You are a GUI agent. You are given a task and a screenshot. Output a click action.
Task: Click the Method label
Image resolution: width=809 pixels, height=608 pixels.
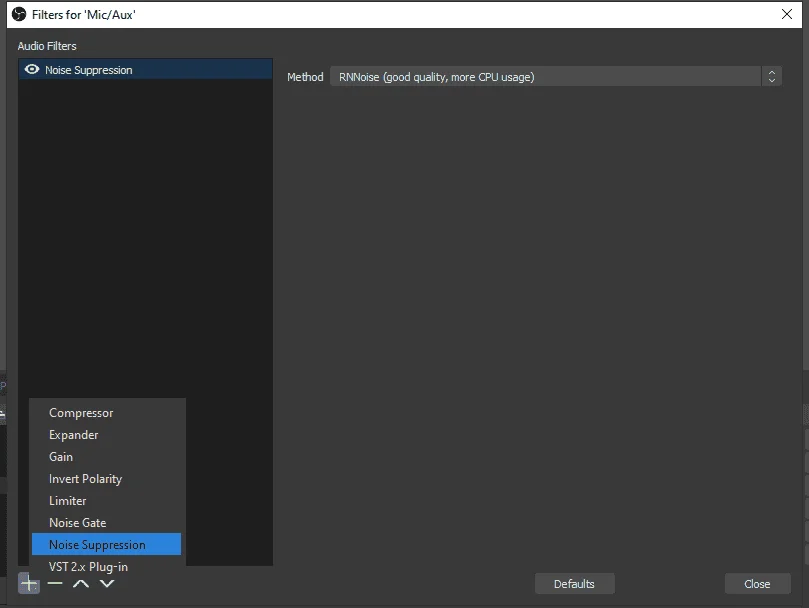(305, 77)
